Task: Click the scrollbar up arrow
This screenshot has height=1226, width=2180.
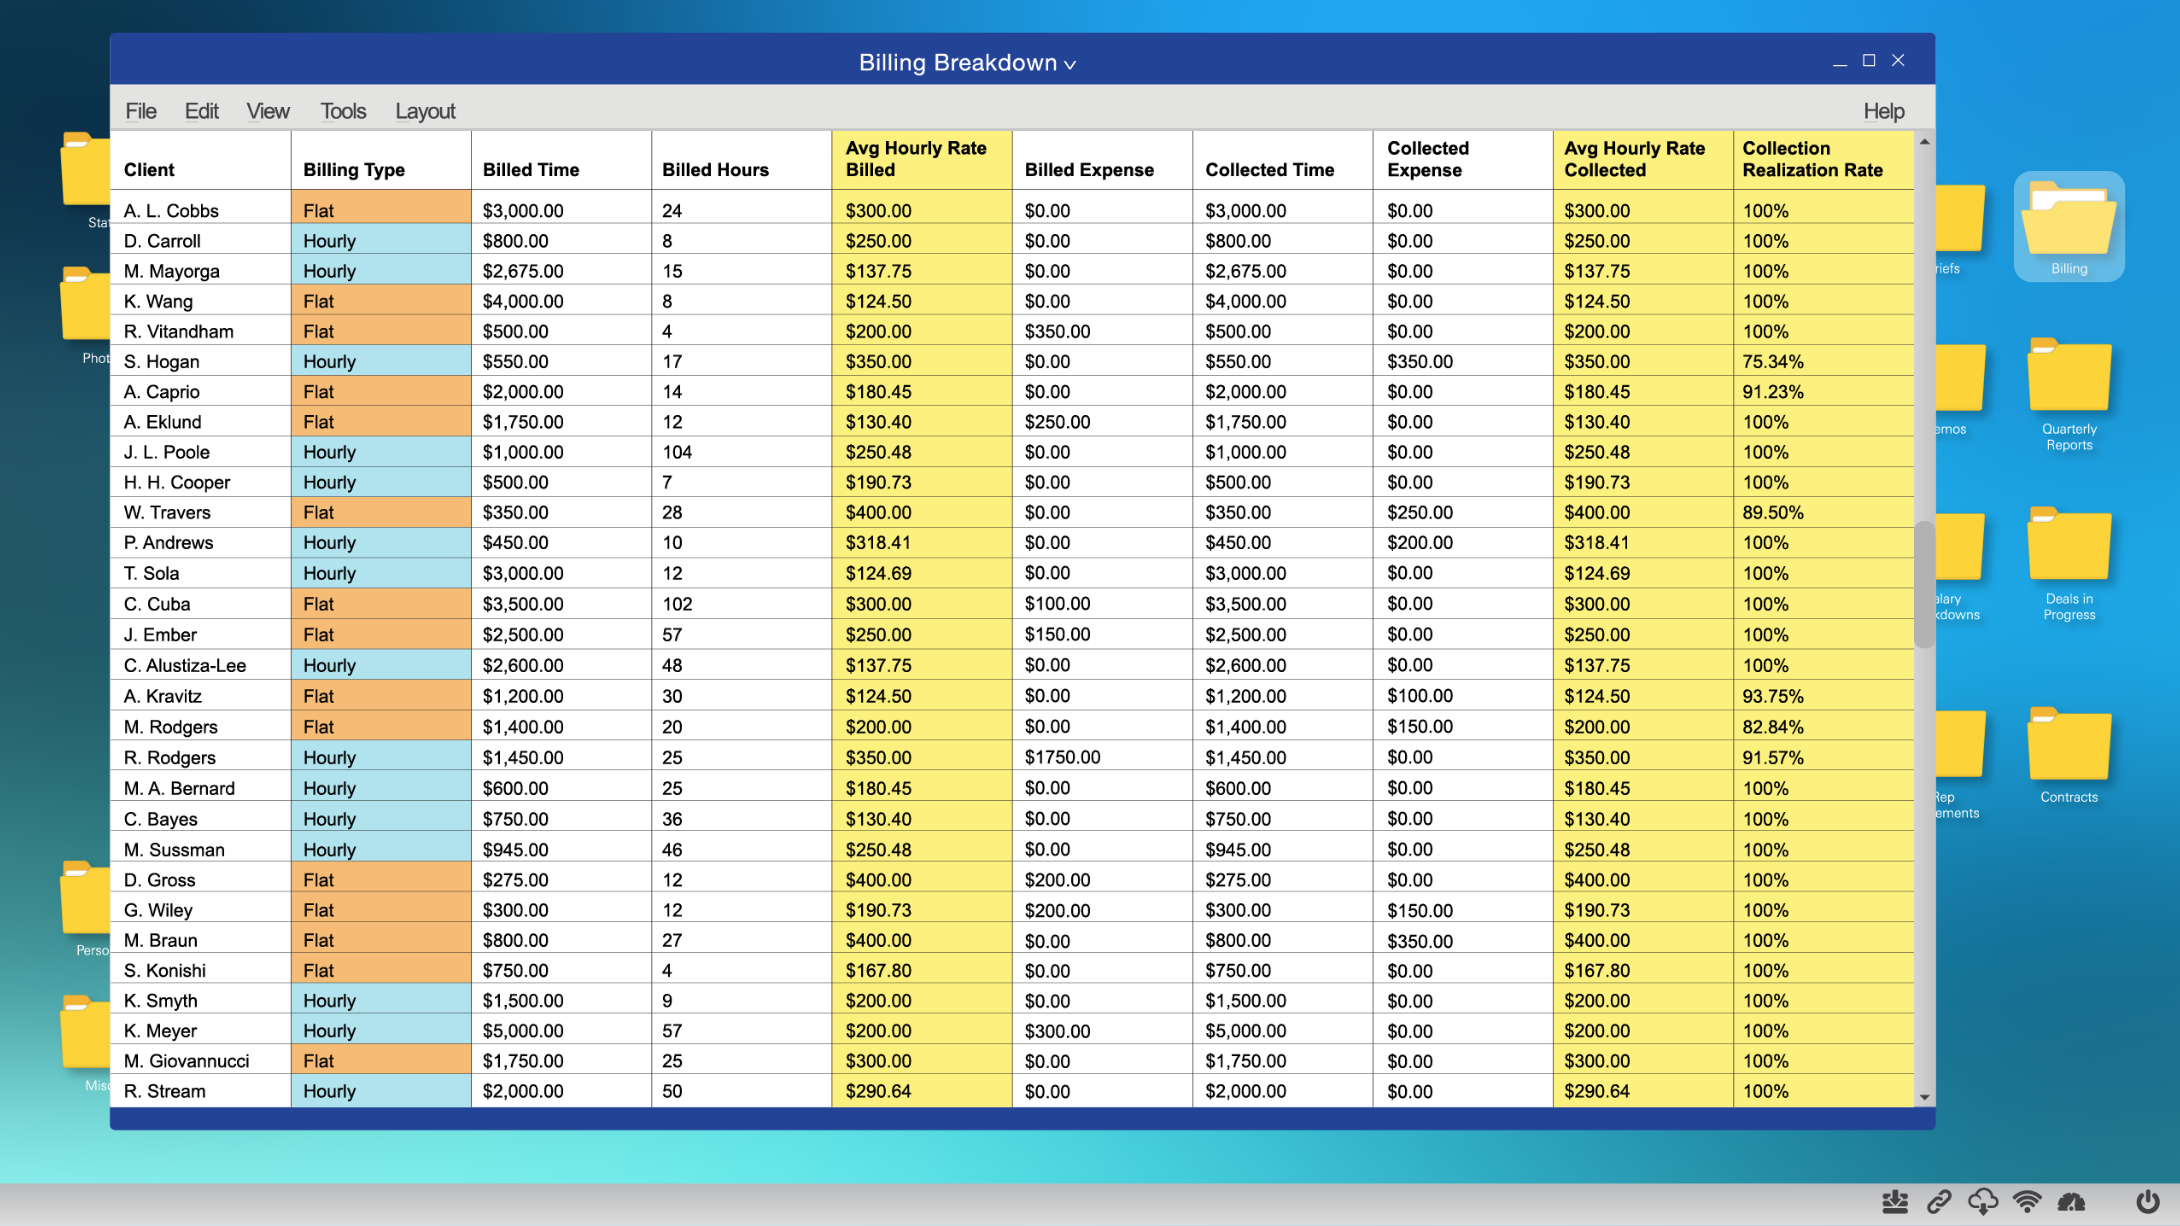Action: 1924,142
